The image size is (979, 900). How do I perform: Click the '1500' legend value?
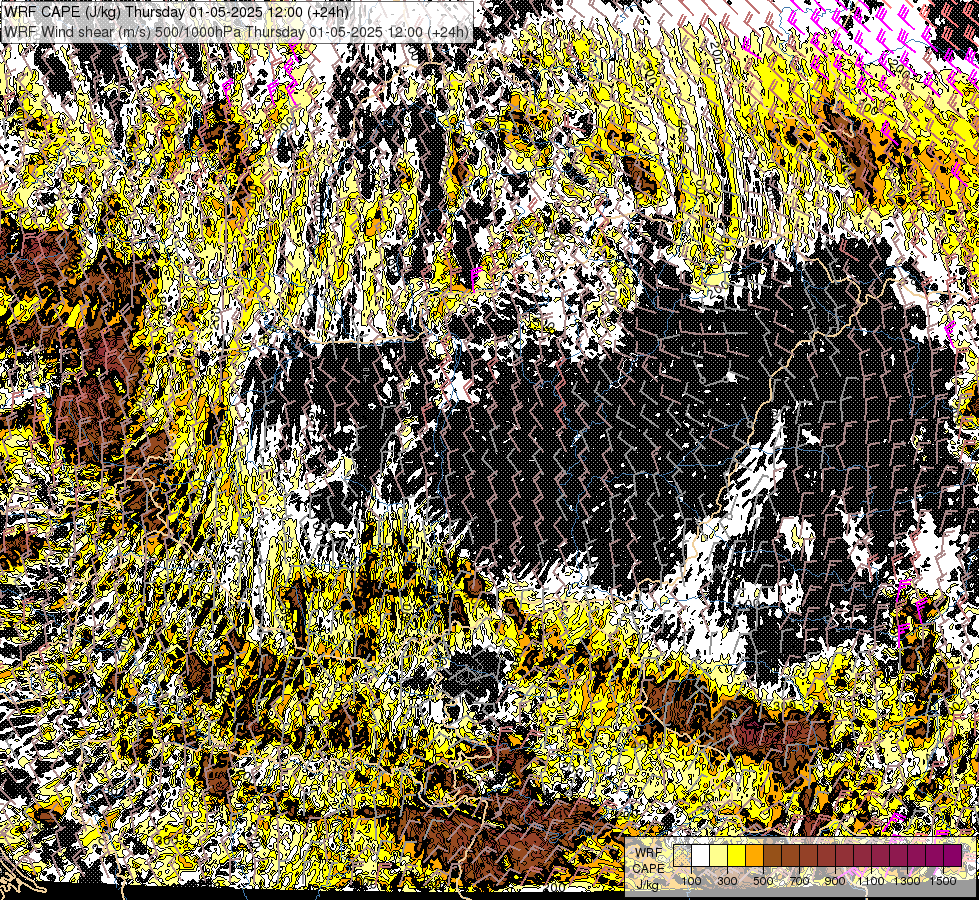tap(943, 881)
